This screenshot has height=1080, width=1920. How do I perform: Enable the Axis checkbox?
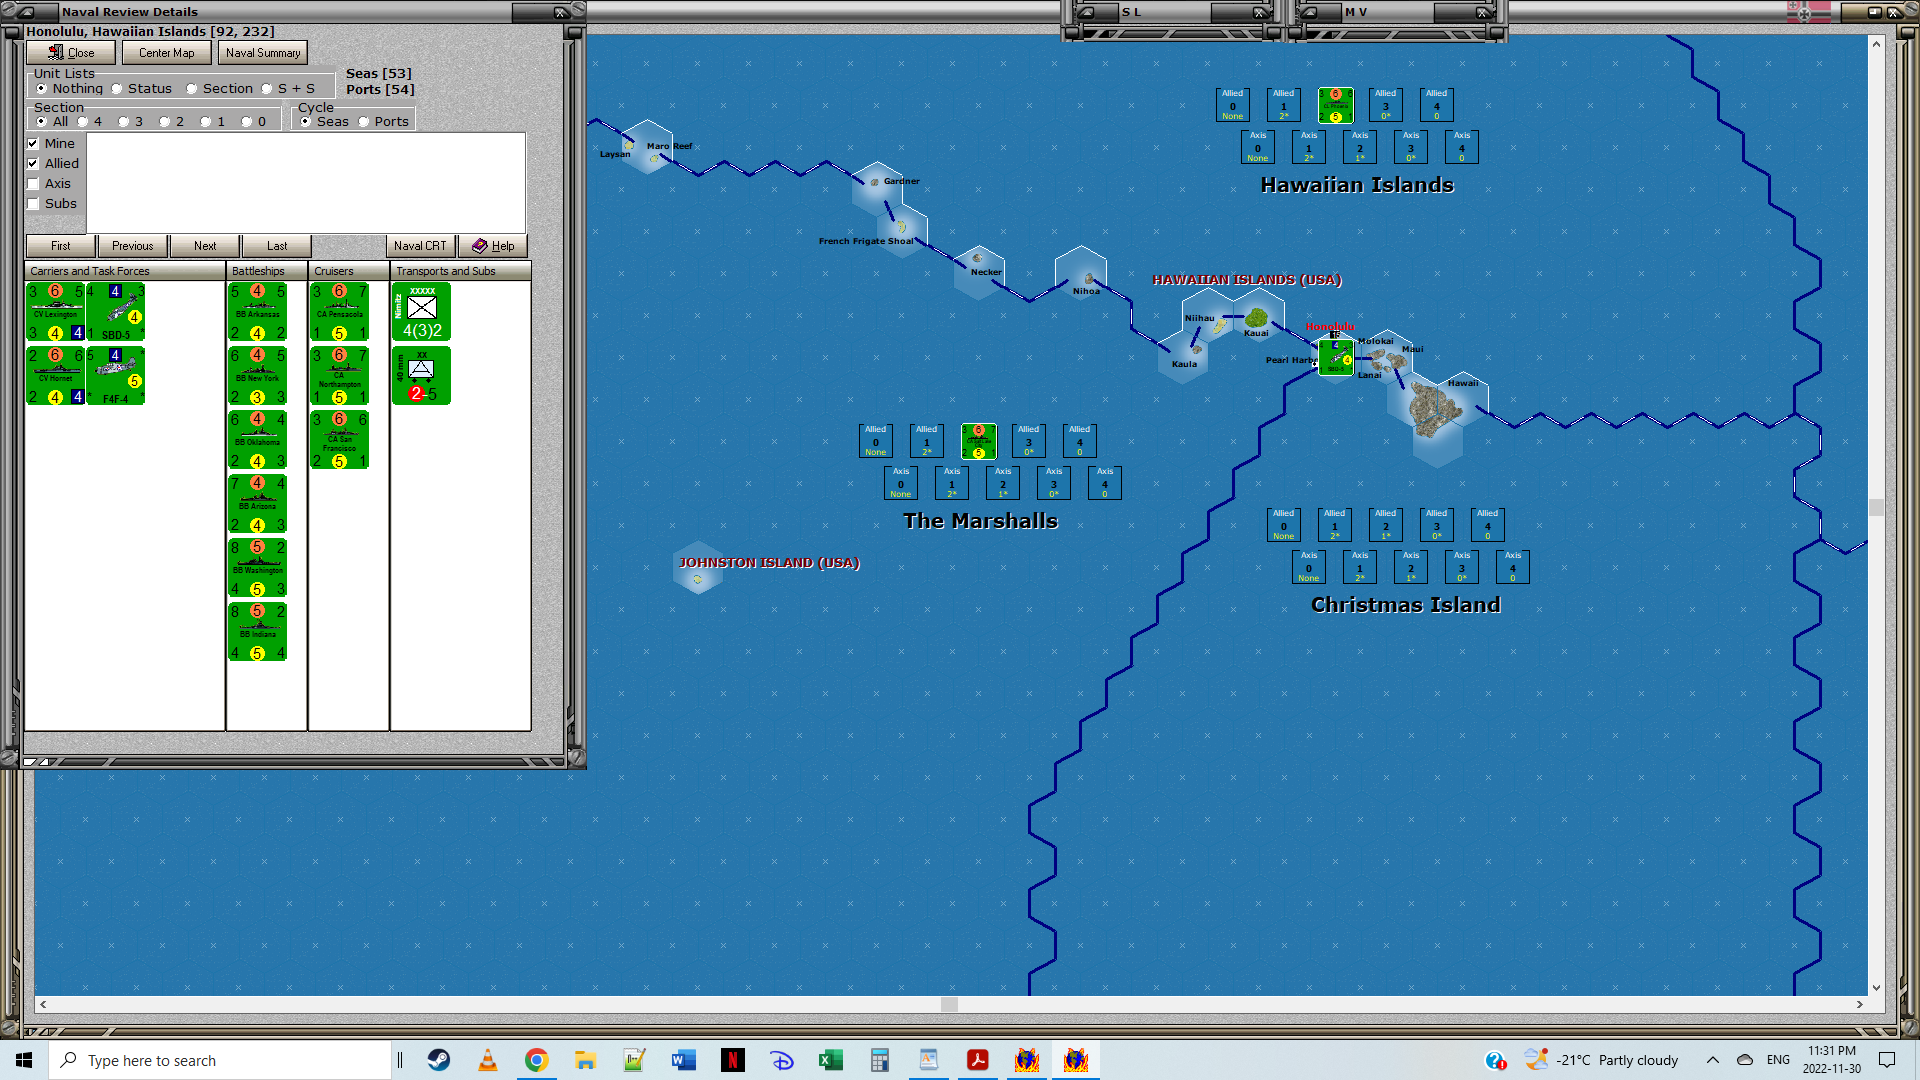33,184
